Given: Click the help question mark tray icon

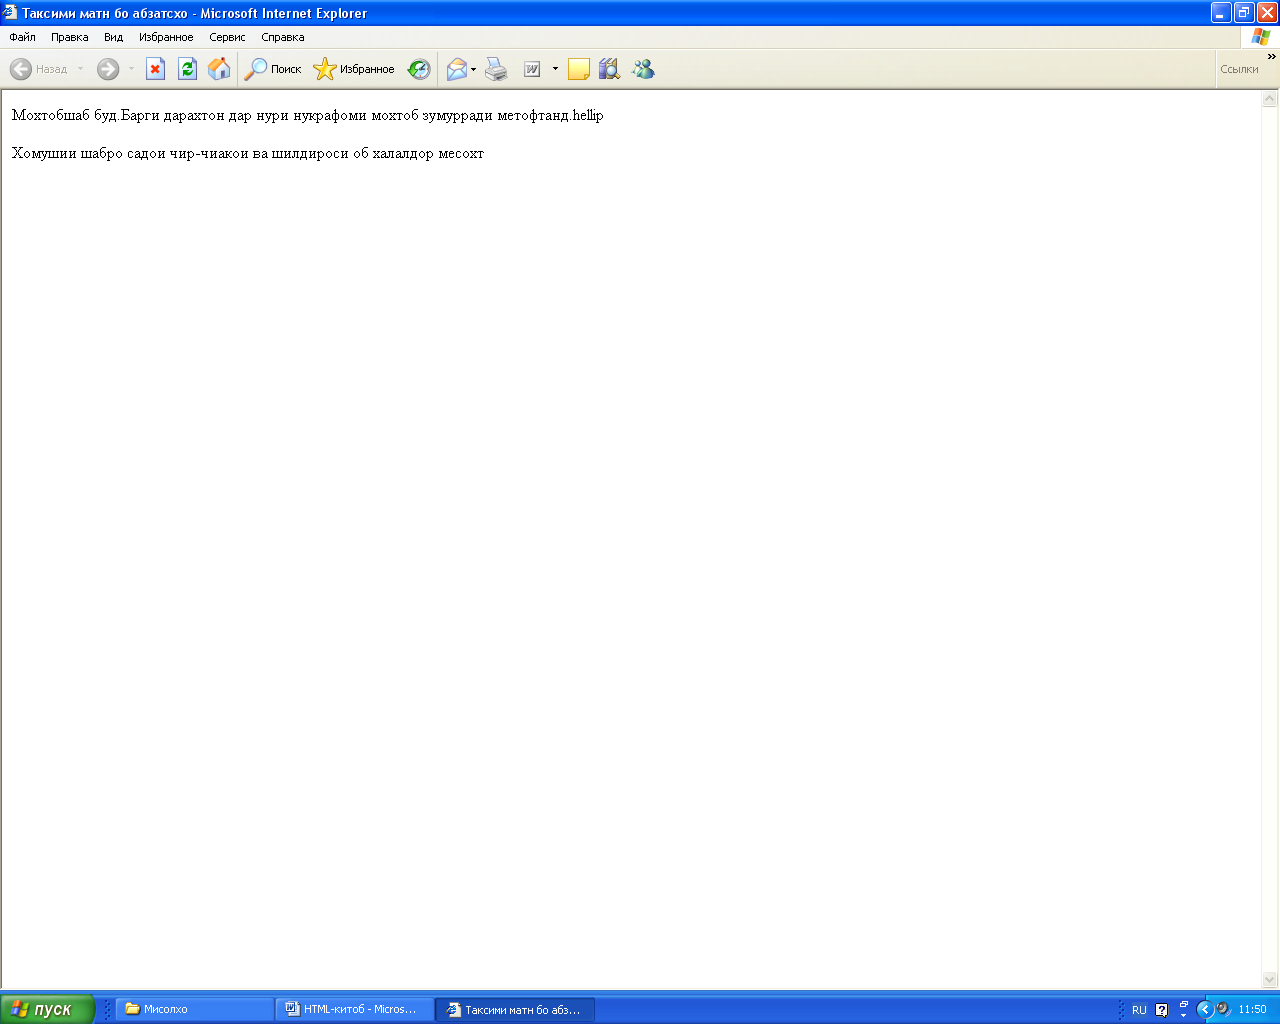Looking at the screenshot, I should (1161, 1010).
